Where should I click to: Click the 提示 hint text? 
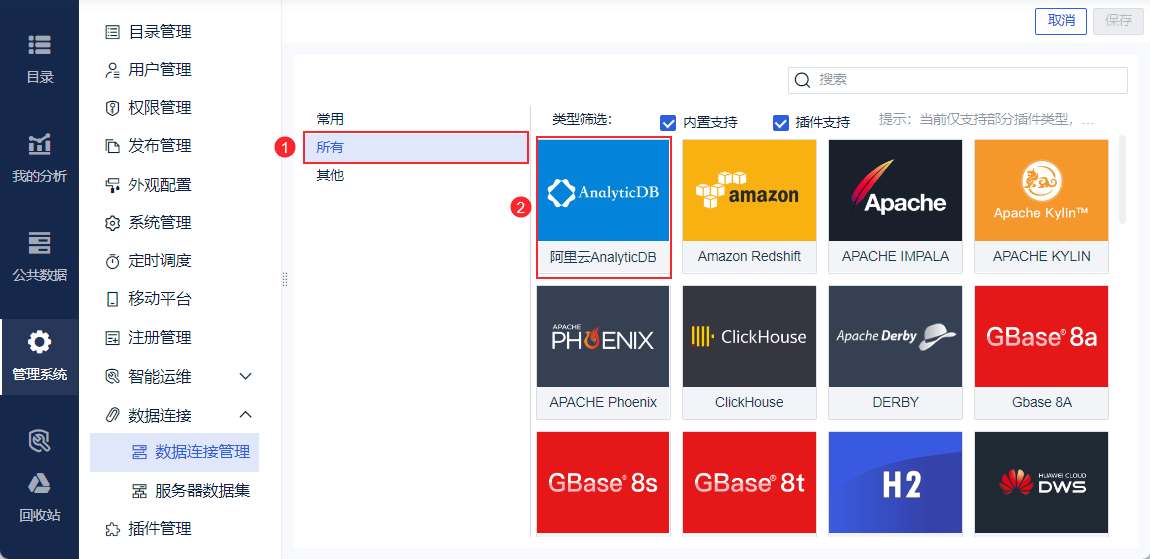click(x=986, y=120)
